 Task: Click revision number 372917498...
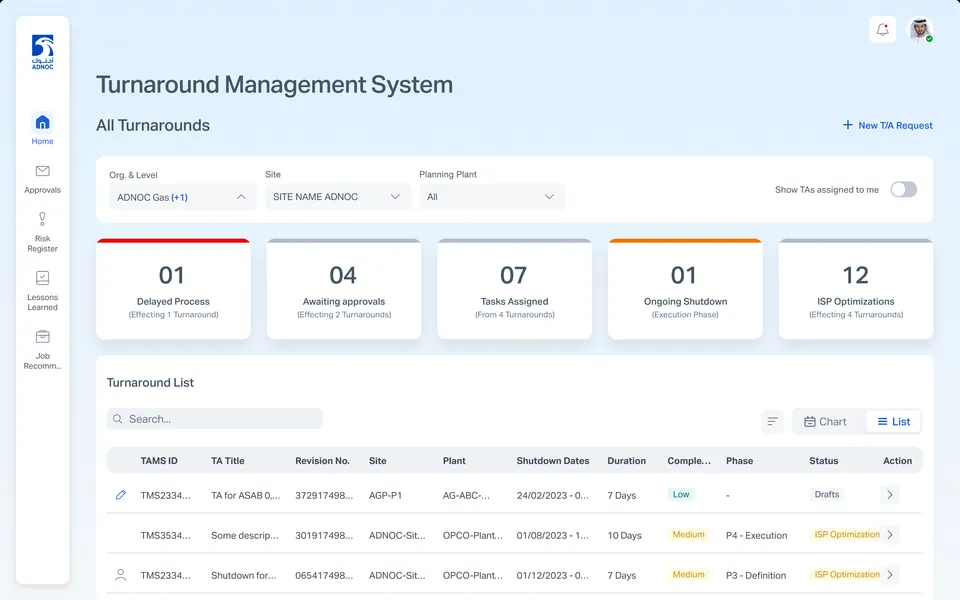point(324,495)
